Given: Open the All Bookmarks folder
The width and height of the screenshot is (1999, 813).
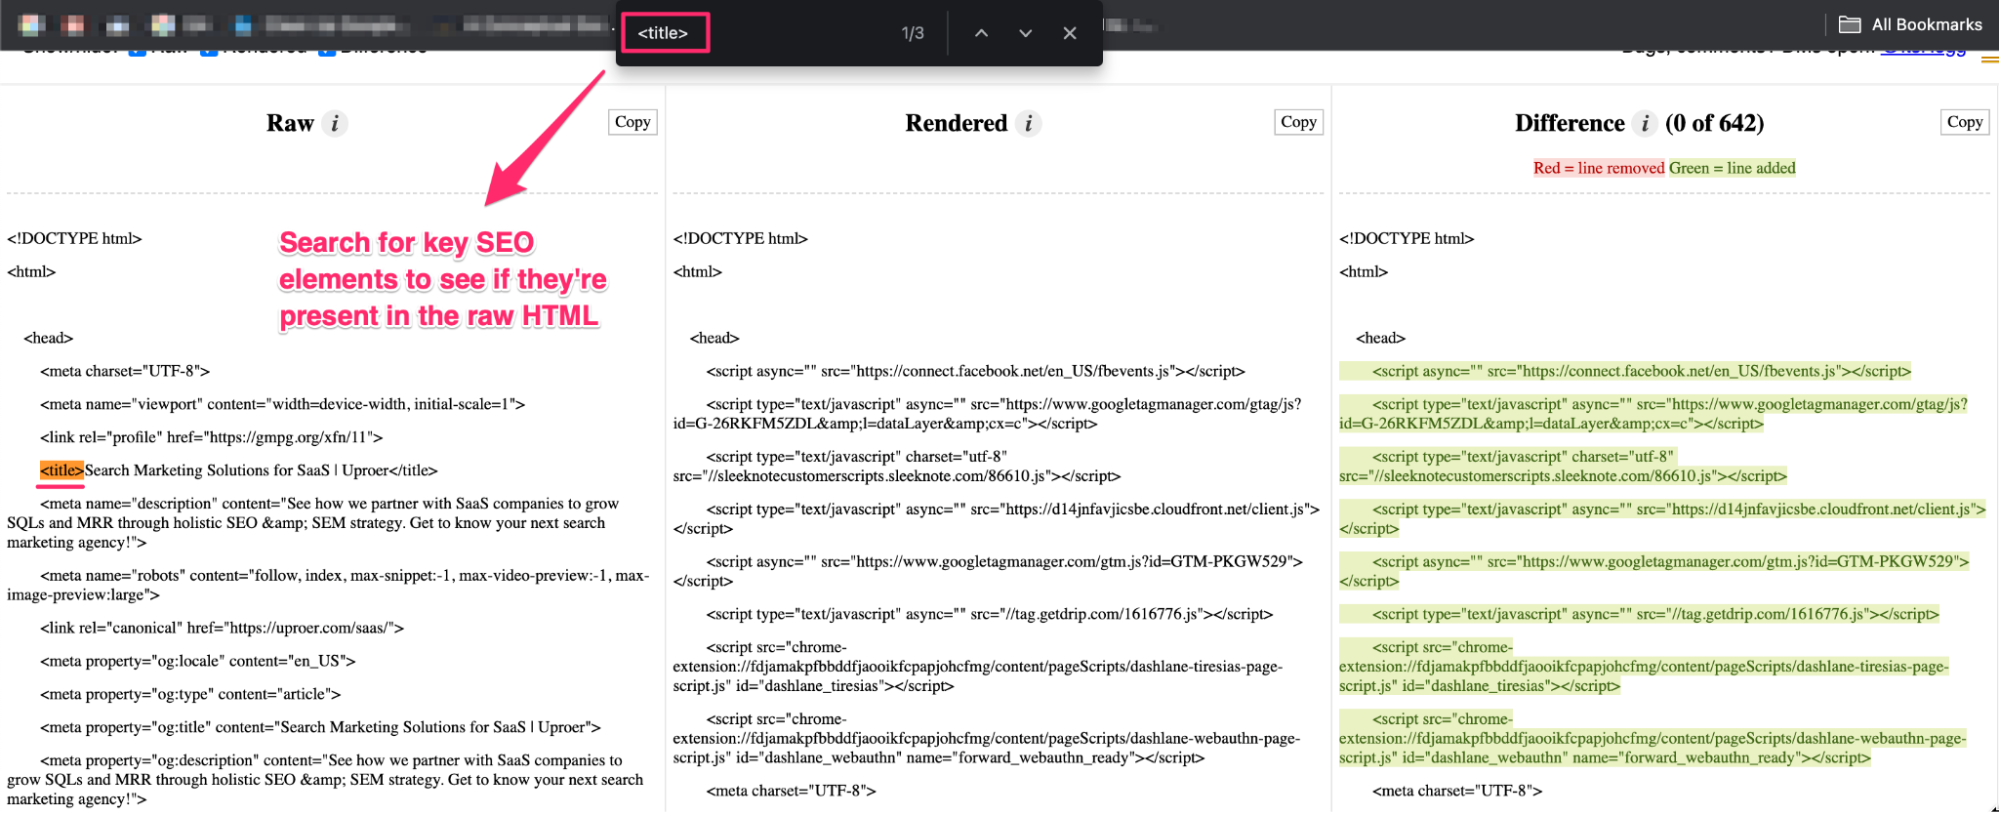Looking at the screenshot, I should coord(1910,24).
